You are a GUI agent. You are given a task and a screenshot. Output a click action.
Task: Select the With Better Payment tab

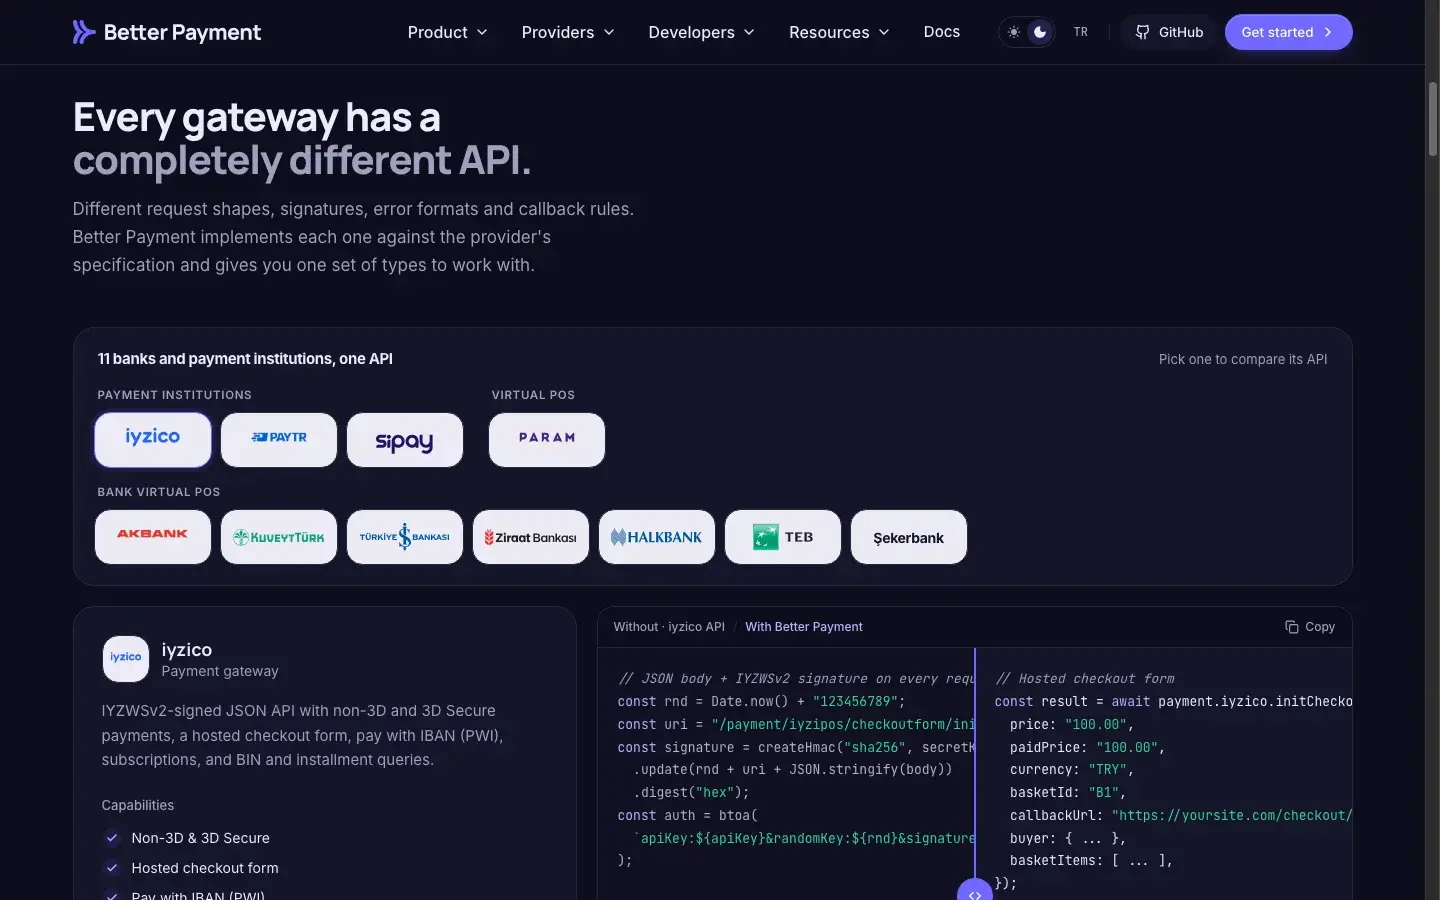tap(804, 627)
